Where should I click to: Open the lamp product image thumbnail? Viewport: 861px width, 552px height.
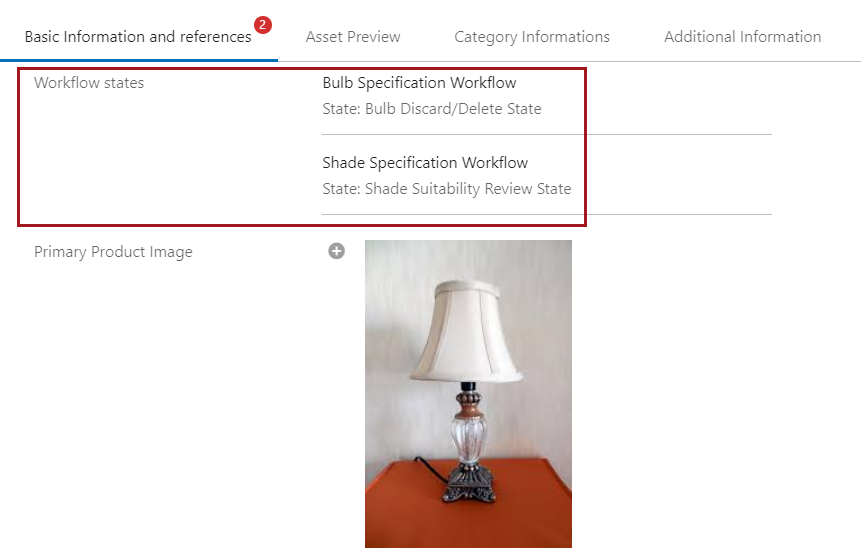click(x=468, y=394)
